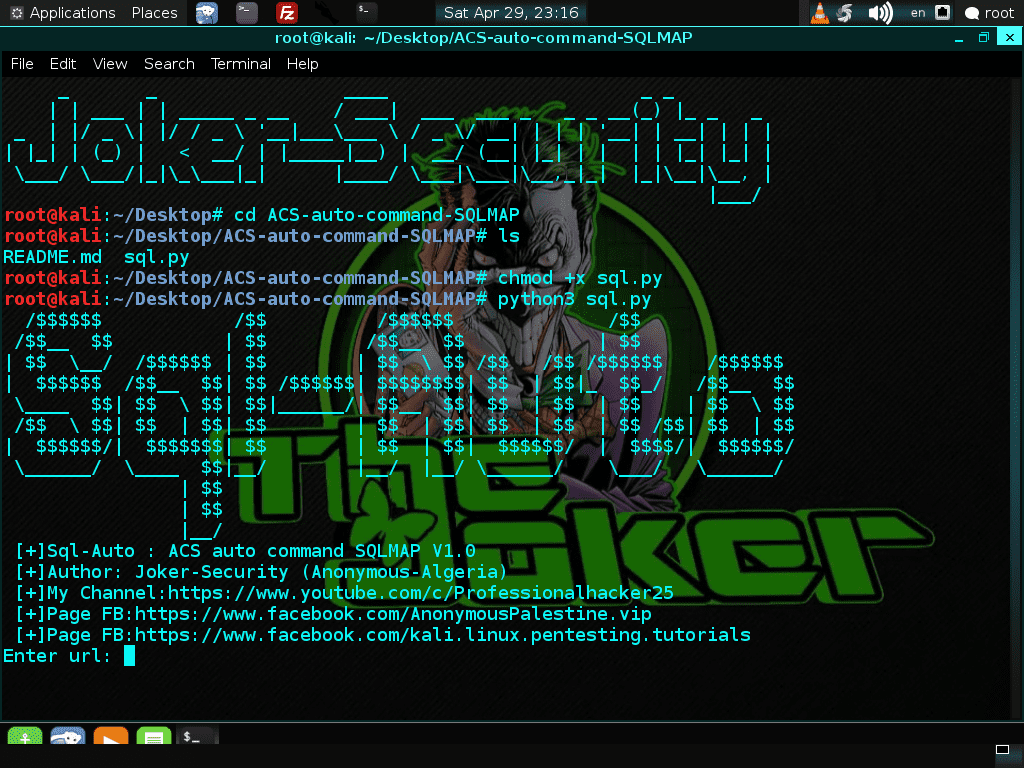This screenshot has width=1024, height=768.
Task: Click the terminal launcher next to Places
Action: pos(246,13)
